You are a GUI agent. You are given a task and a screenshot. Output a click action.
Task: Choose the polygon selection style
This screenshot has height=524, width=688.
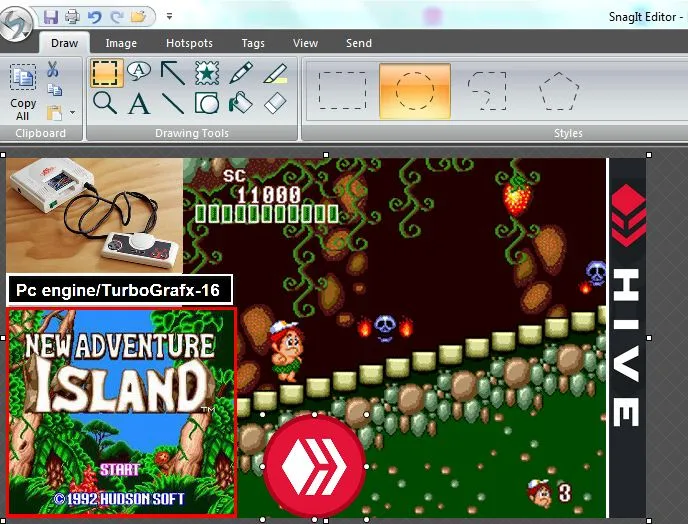tap(559, 91)
